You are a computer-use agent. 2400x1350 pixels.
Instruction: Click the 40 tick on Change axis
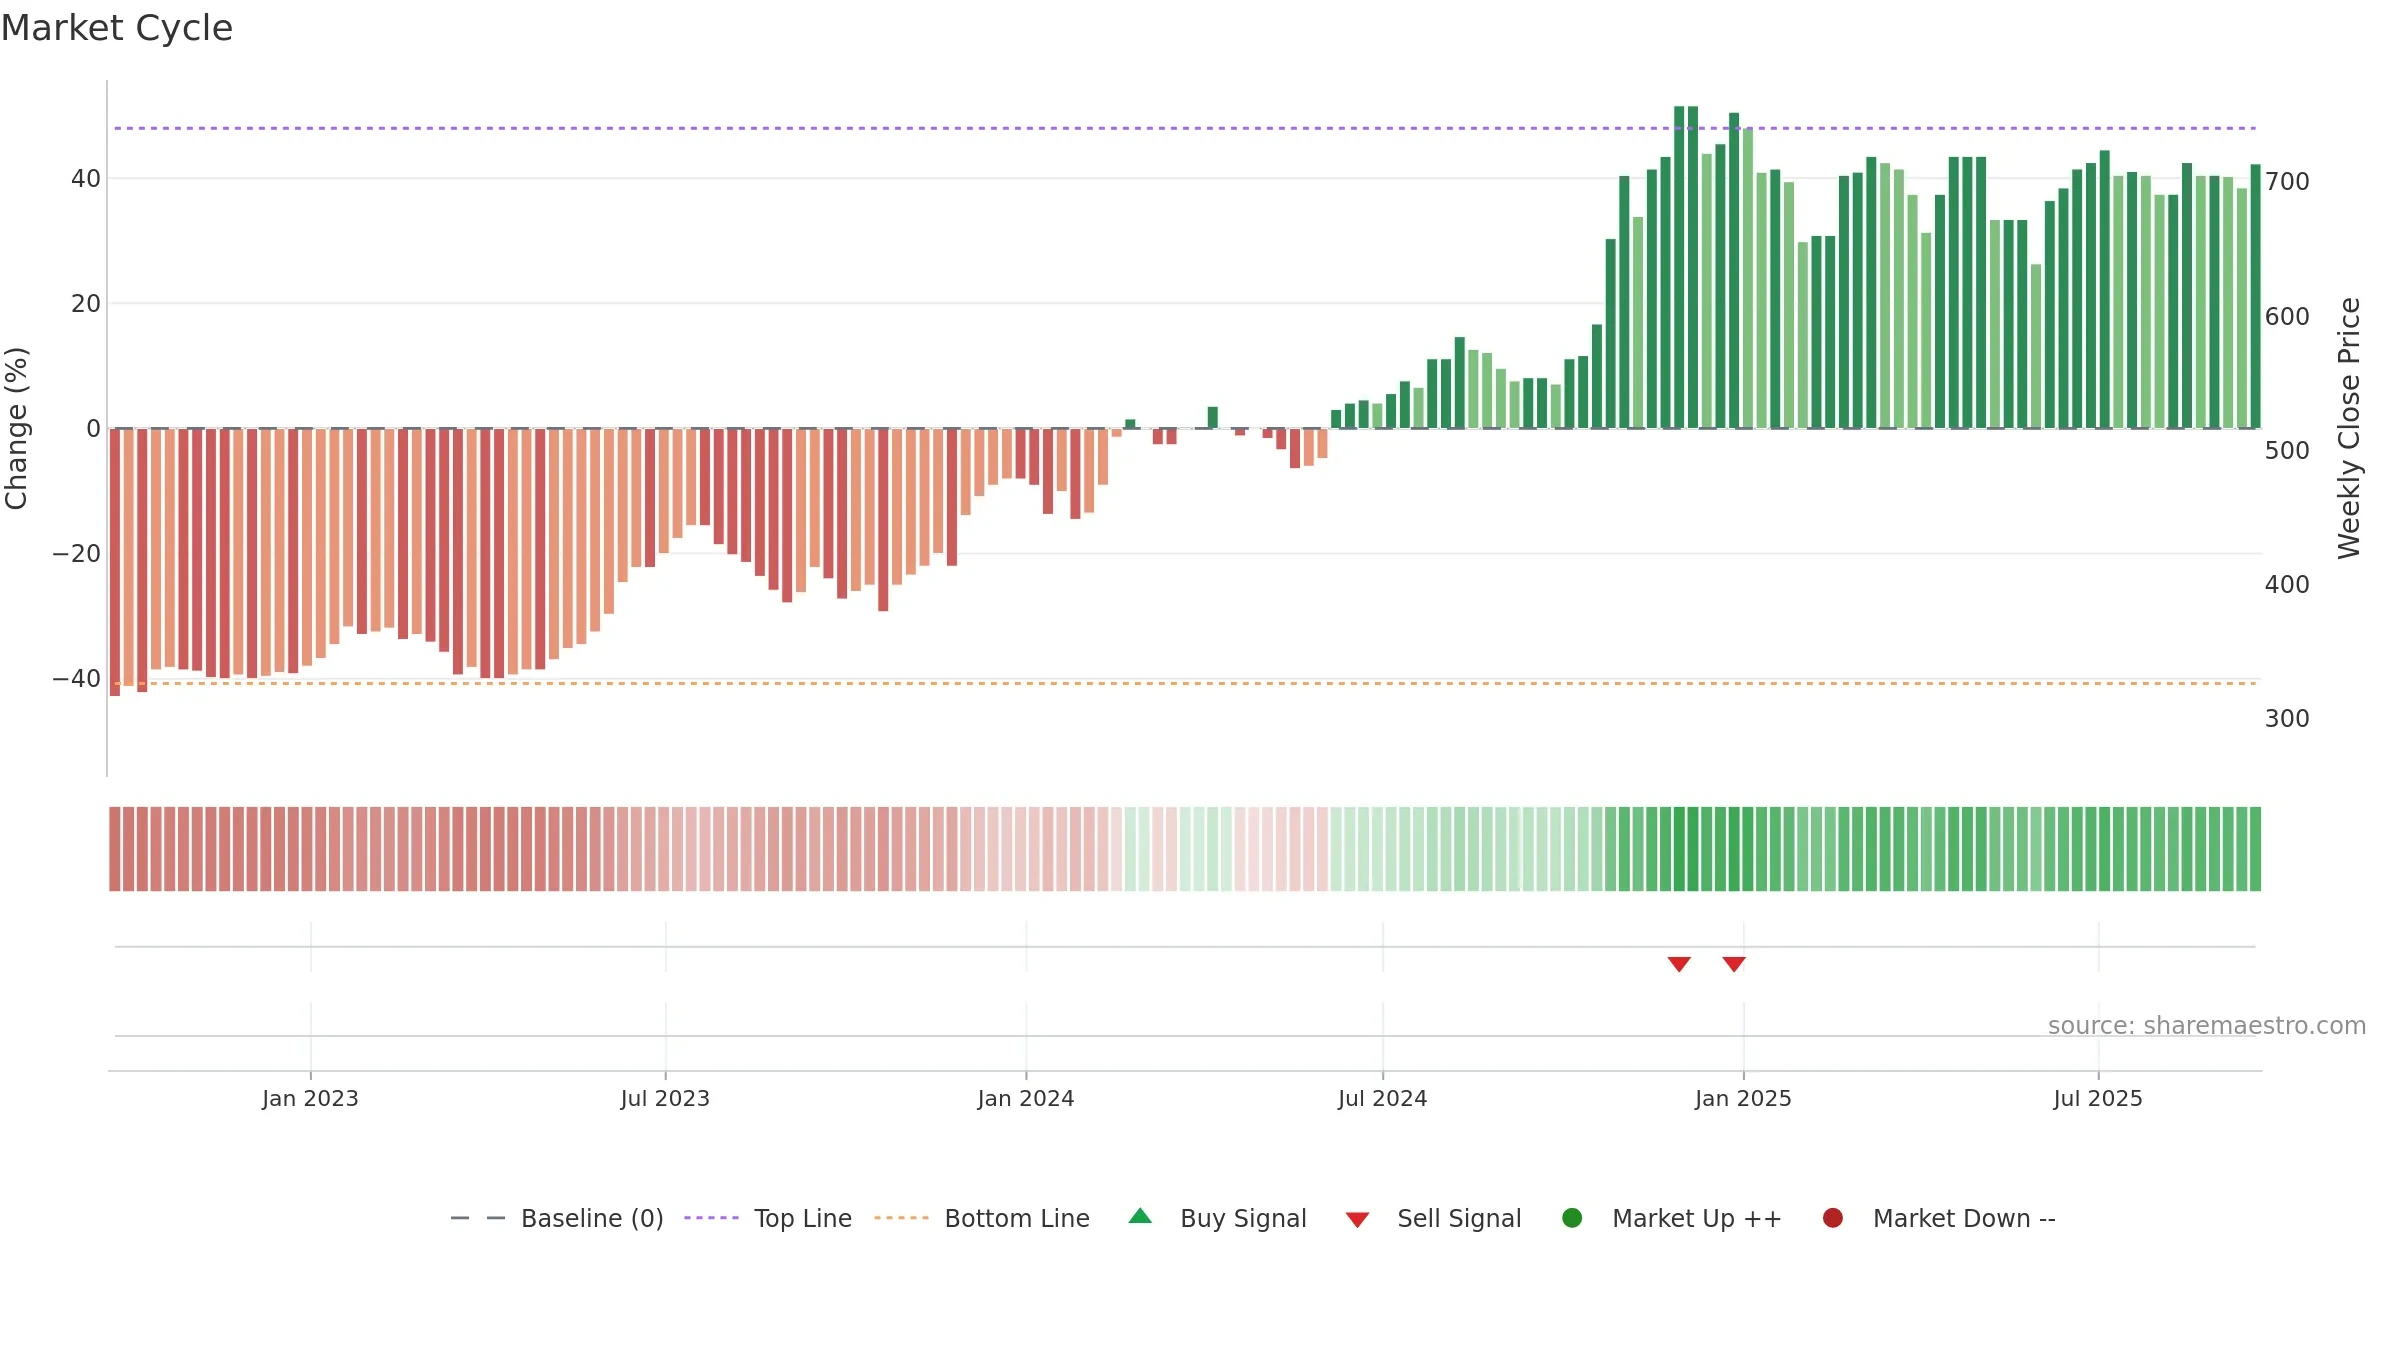pos(86,179)
